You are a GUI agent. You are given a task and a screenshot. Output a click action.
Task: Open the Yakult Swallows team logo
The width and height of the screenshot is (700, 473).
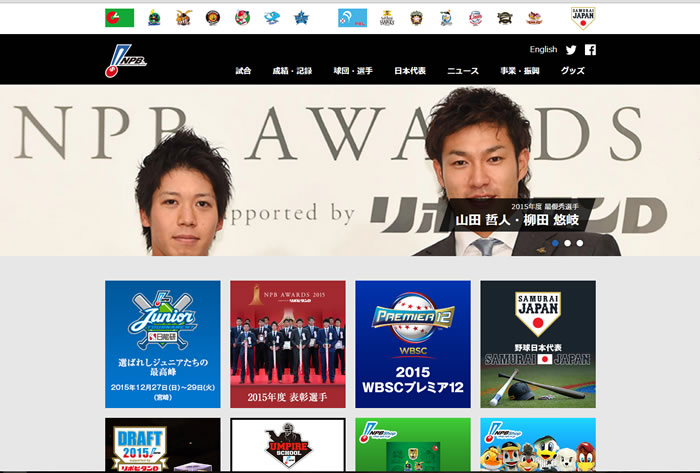point(154,18)
